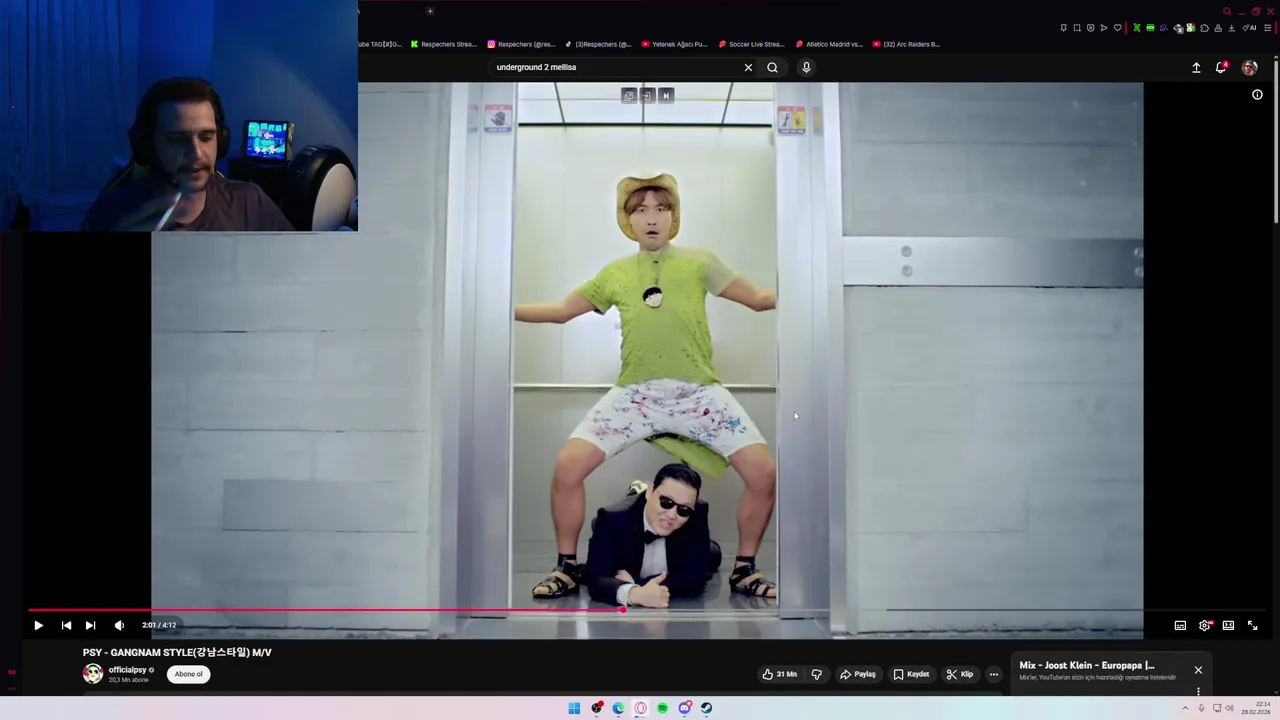This screenshot has height=720, width=1280.
Task: Open the Atletico Madrid vs... bookmark
Action: coord(829,44)
